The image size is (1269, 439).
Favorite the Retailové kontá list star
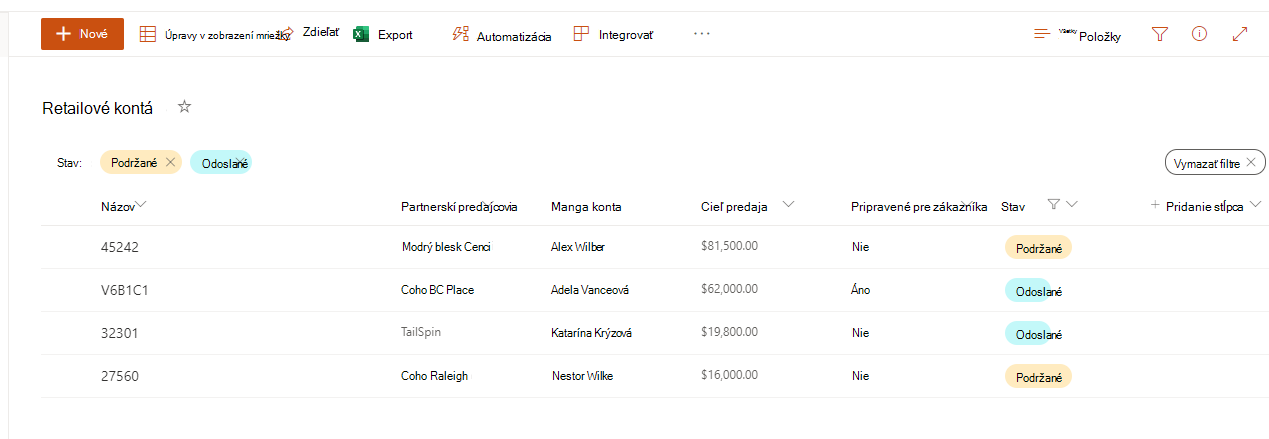tap(184, 107)
